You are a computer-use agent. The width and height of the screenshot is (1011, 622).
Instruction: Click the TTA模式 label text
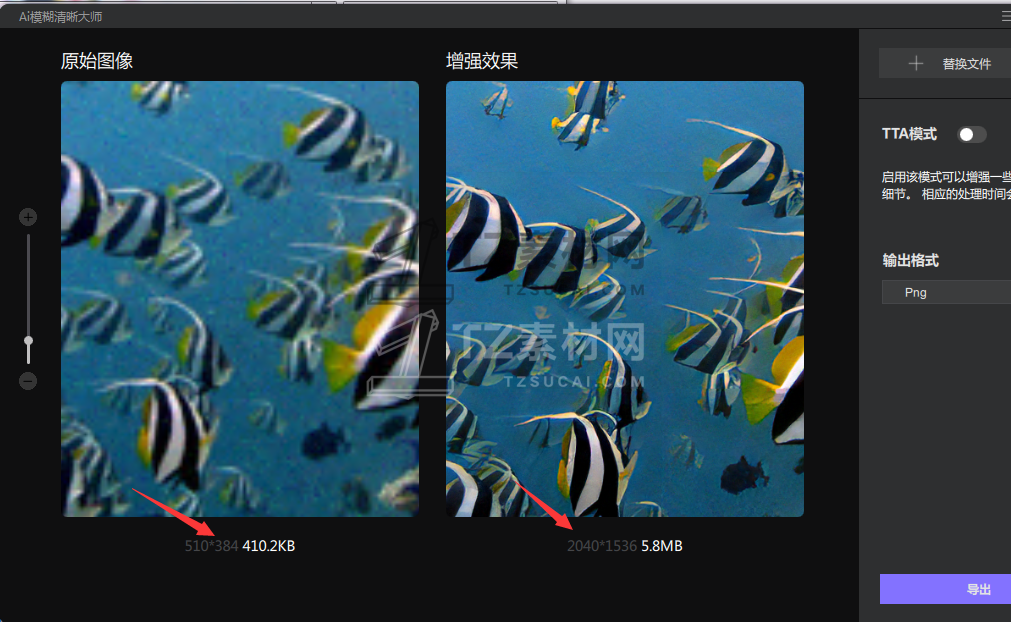point(909,134)
